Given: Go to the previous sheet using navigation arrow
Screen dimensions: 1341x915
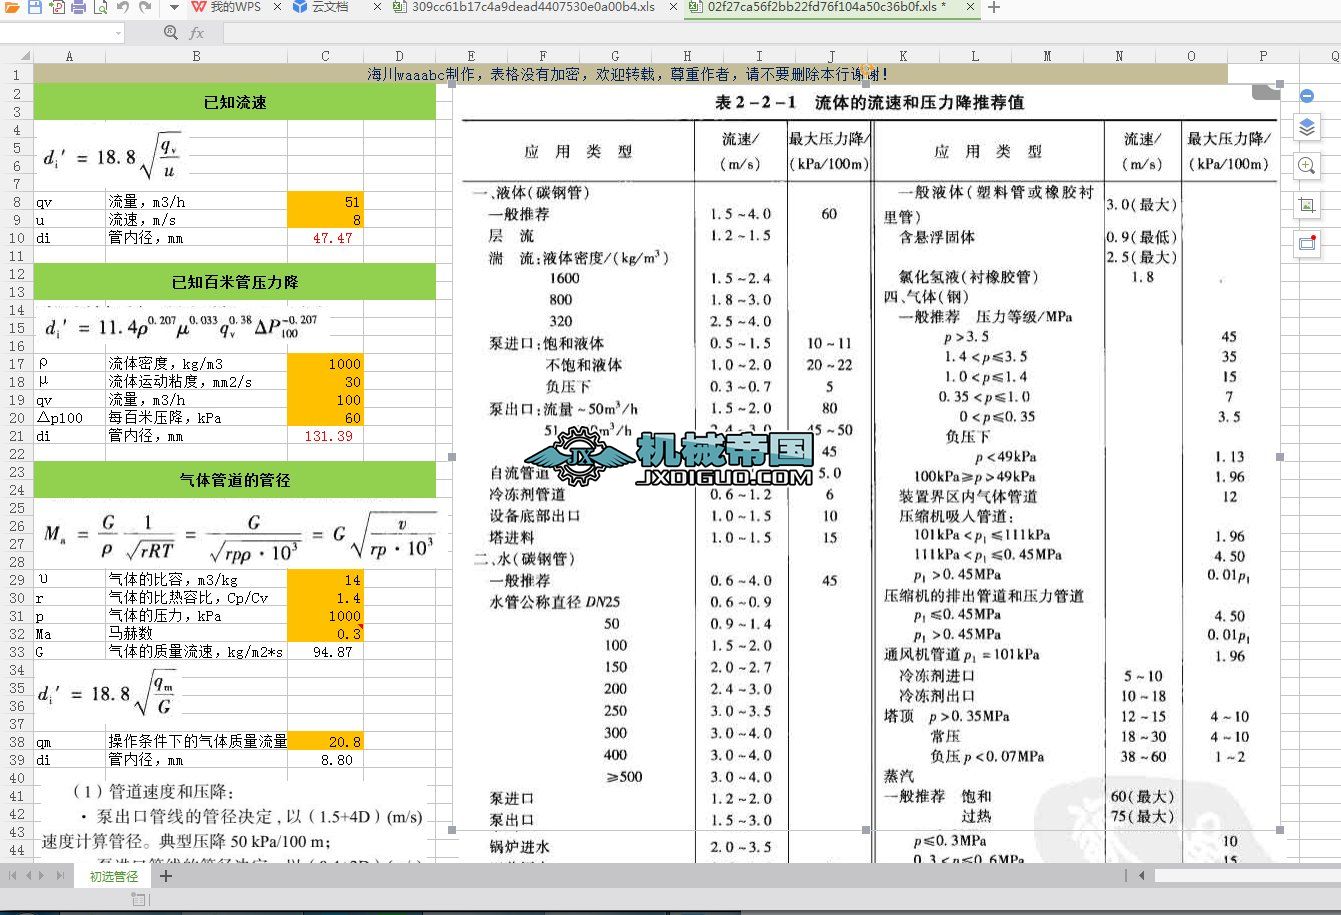Looking at the screenshot, I should pos(29,876).
